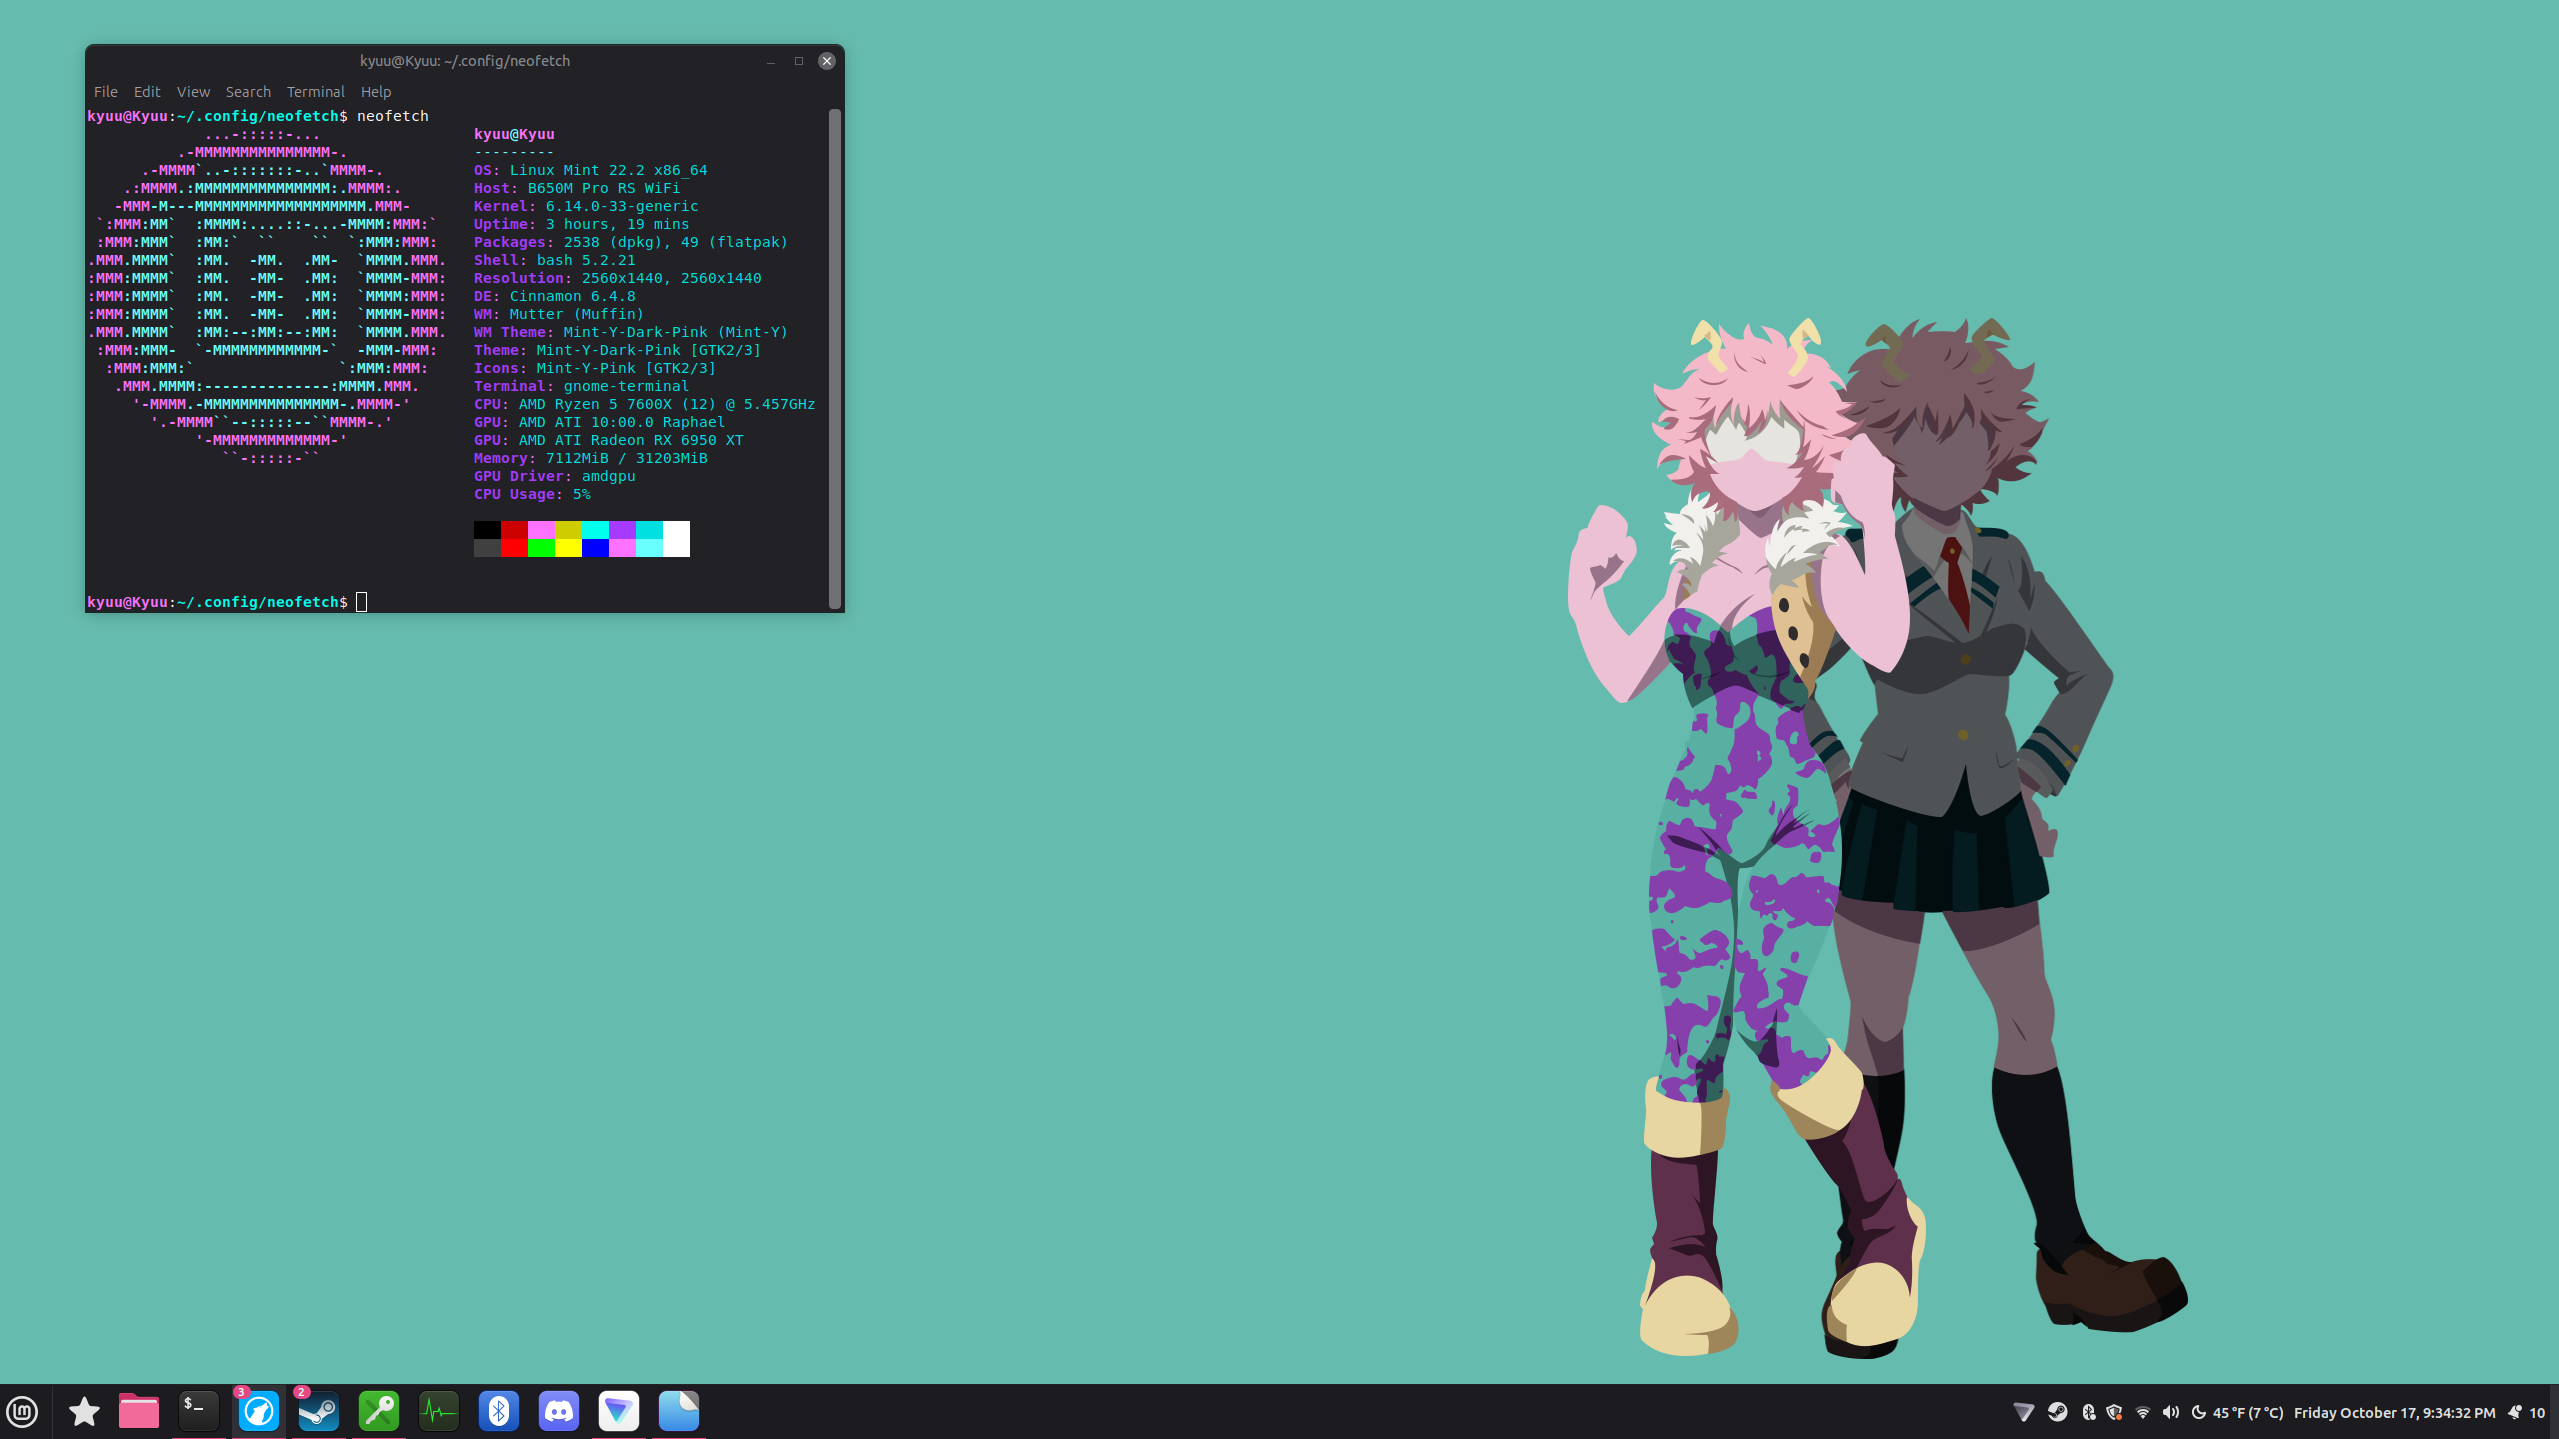Launch the green key password manager
This screenshot has width=2559, height=1439.
pos(379,1411)
